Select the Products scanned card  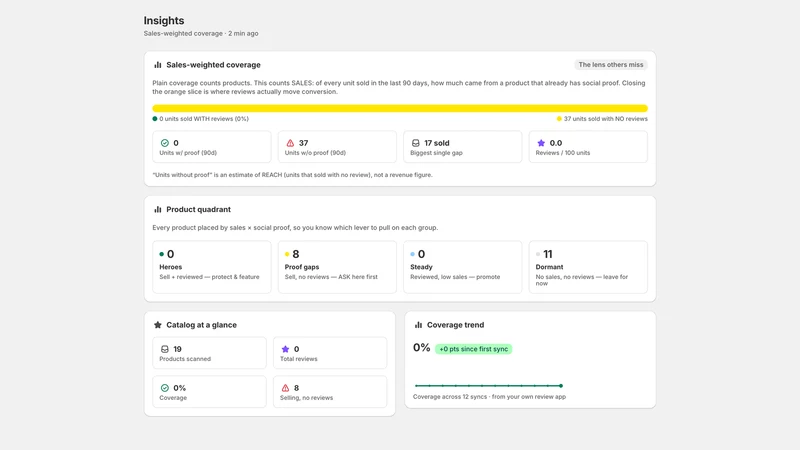coord(209,353)
